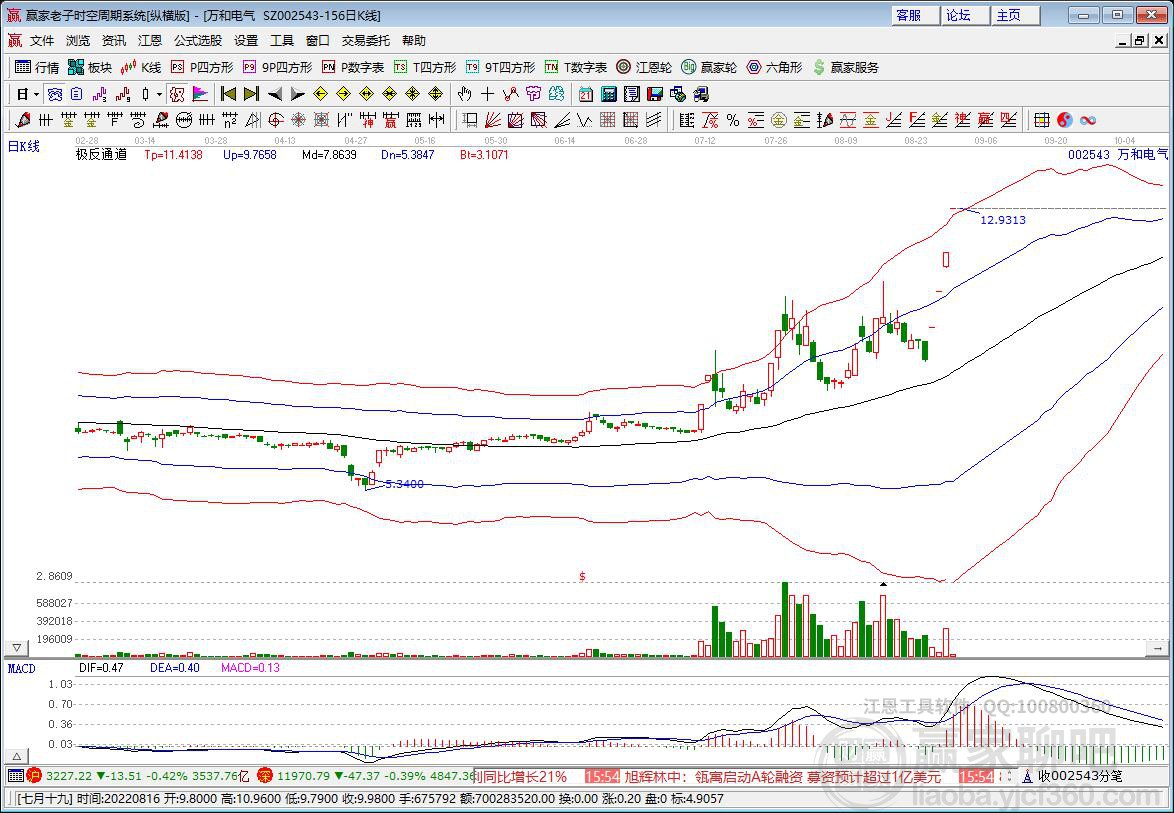Click the blue infinity loop icon
The height and width of the screenshot is (813, 1174).
[1088, 120]
